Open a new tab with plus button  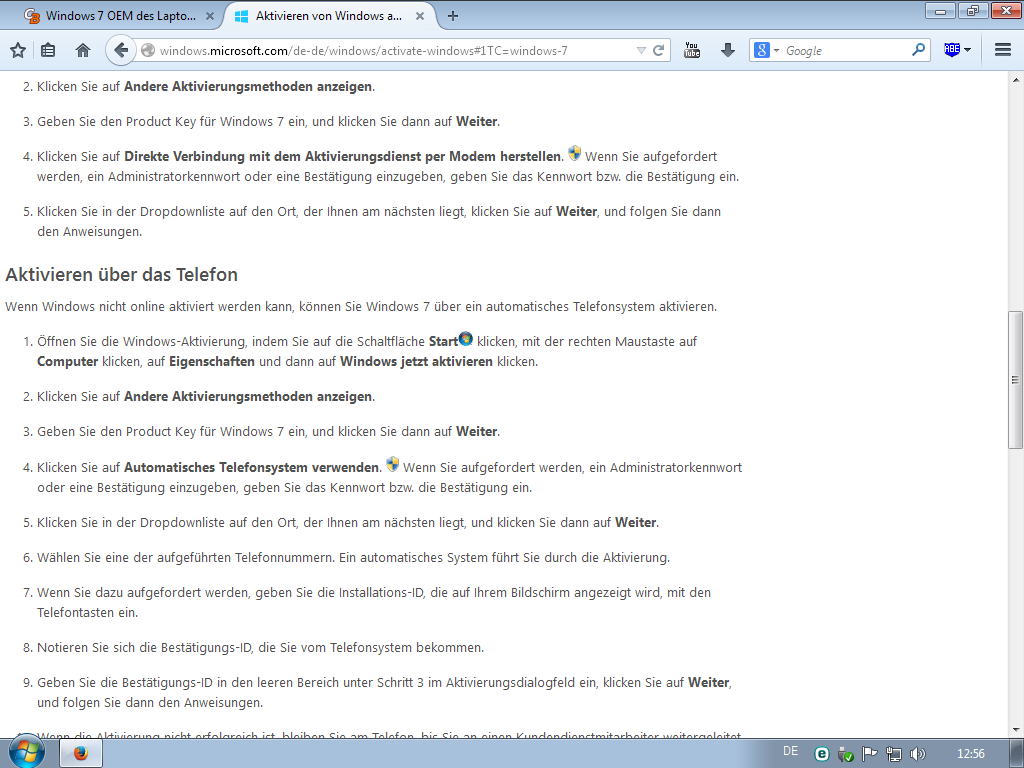453,16
